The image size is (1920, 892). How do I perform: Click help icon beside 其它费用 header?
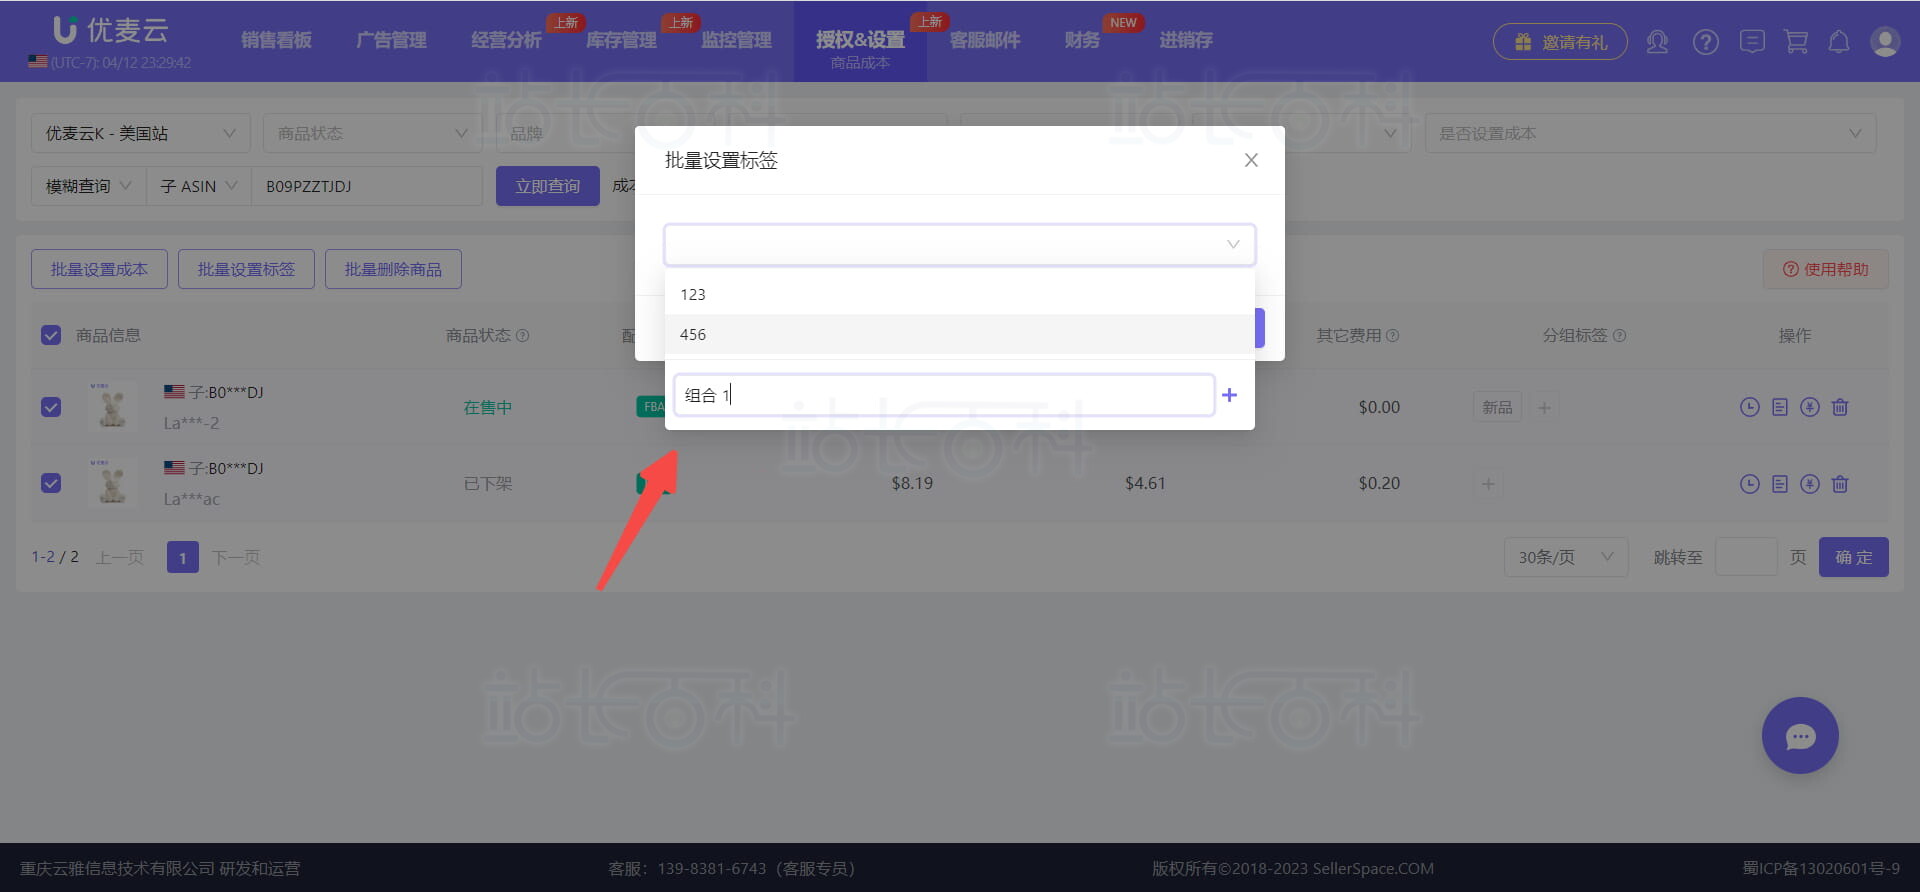(x=1392, y=336)
